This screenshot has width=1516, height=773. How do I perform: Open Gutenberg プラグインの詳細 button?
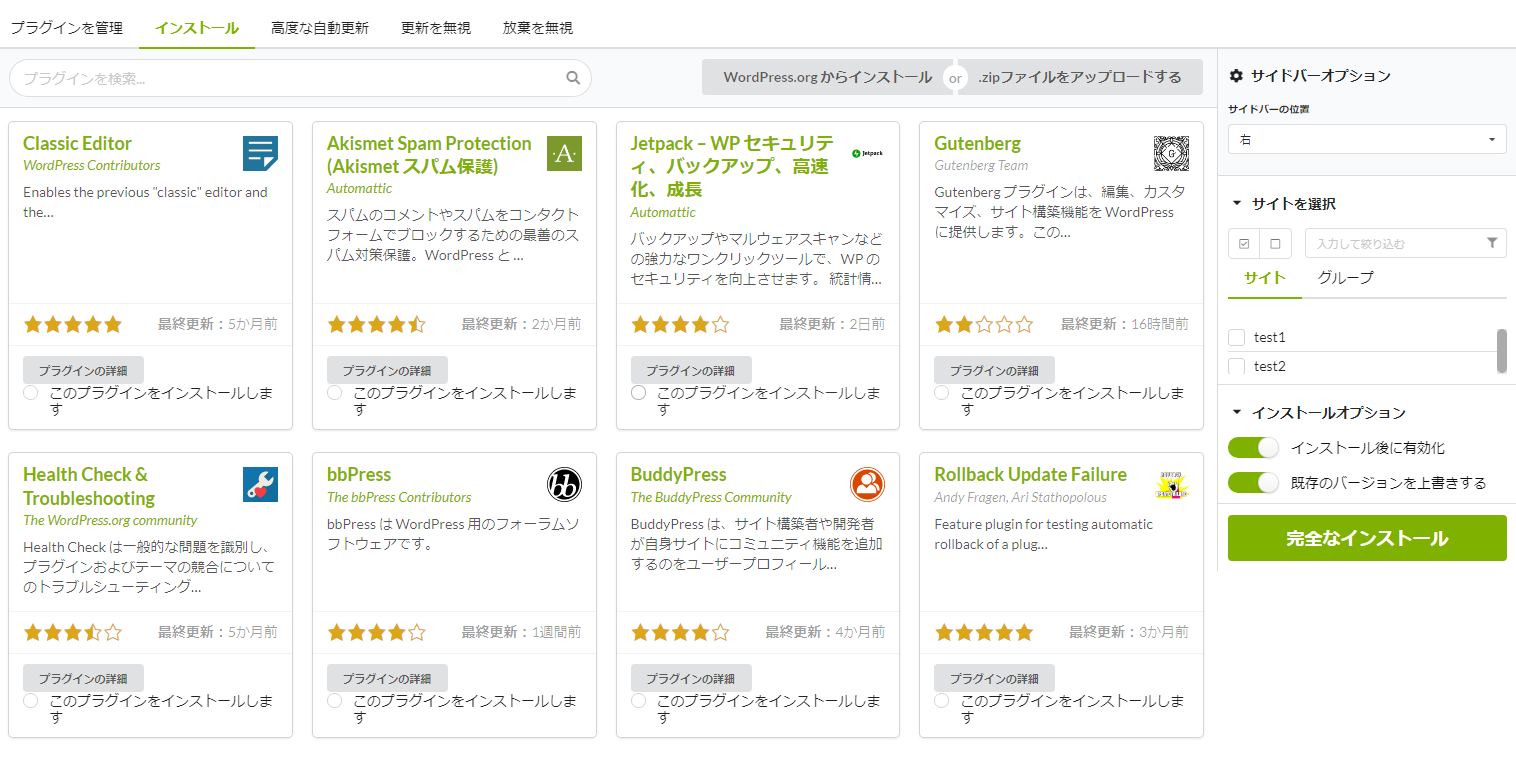click(994, 370)
